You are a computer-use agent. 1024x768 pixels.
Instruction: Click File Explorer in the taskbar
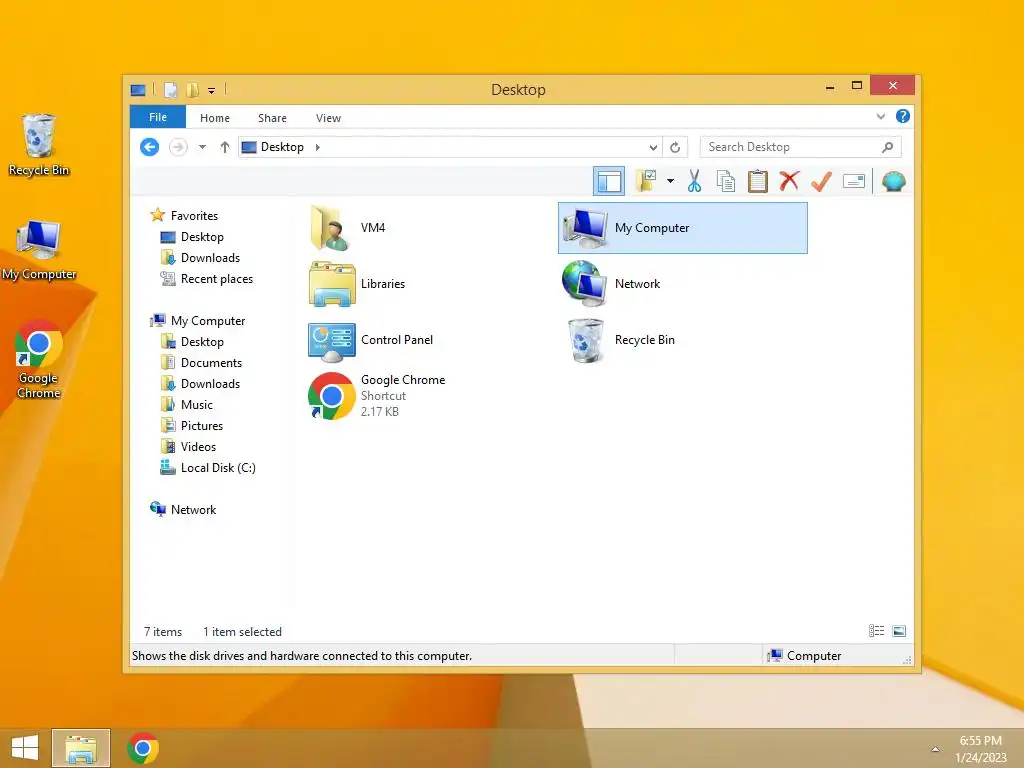click(x=81, y=748)
